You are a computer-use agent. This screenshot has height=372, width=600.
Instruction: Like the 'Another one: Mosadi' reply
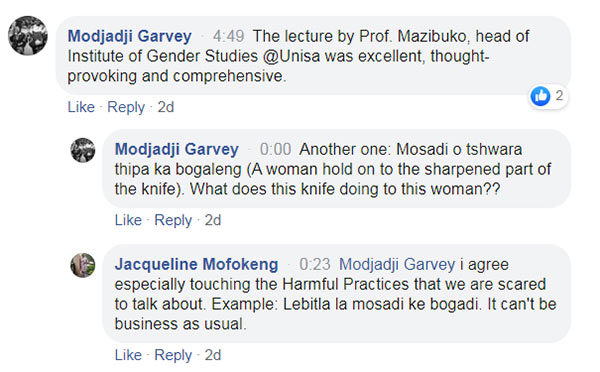(x=128, y=220)
